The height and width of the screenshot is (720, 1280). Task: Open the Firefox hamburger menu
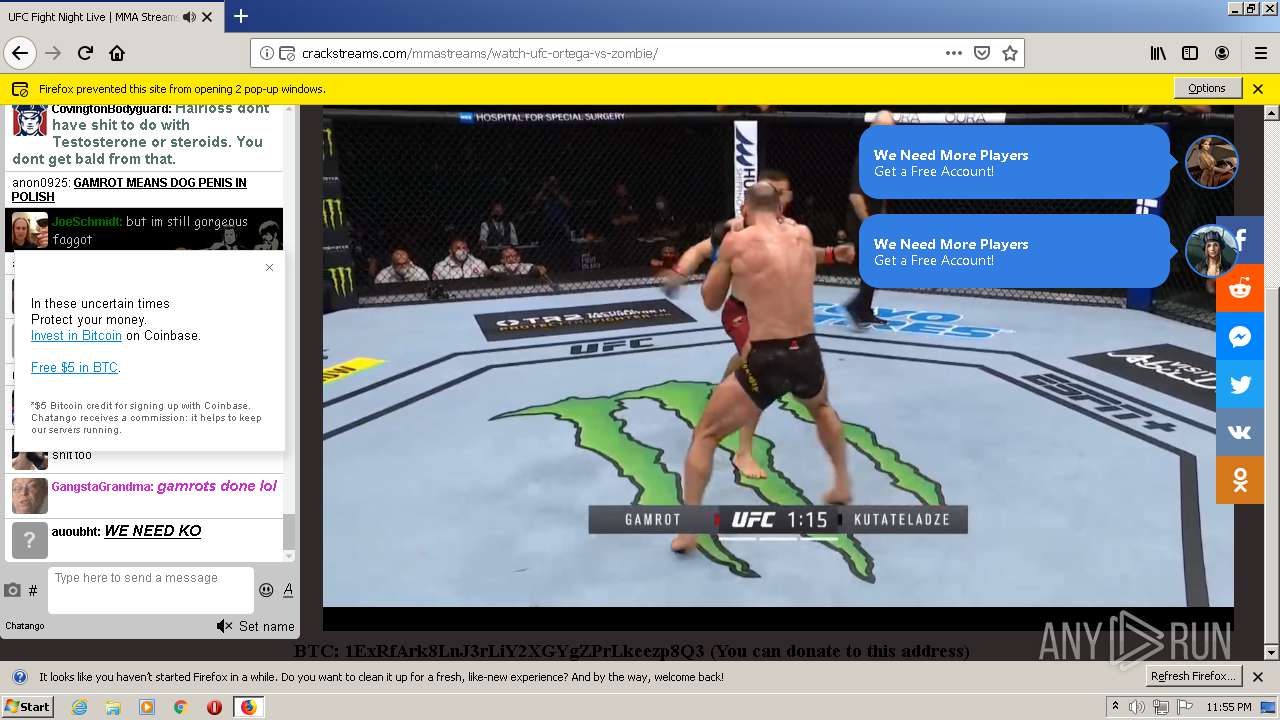coord(1260,53)
